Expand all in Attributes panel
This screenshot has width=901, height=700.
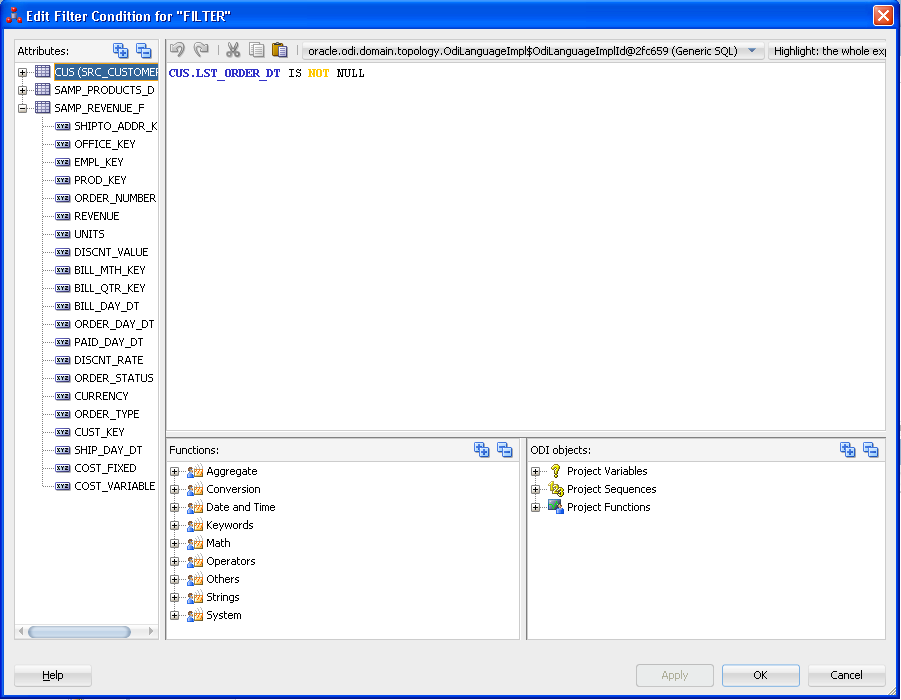(121, 51)
